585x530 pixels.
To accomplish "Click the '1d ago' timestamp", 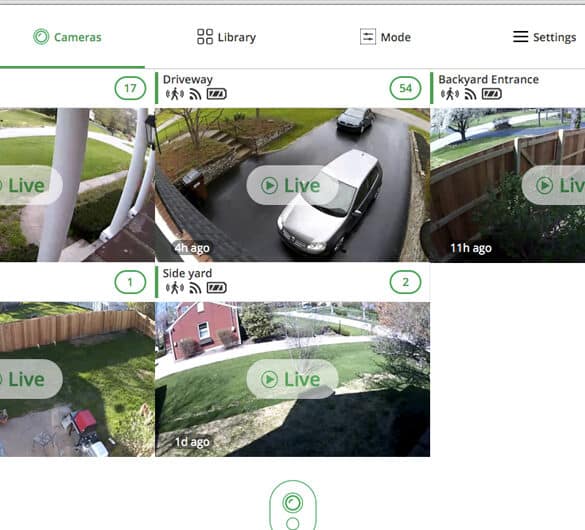I will pos(192,442).
